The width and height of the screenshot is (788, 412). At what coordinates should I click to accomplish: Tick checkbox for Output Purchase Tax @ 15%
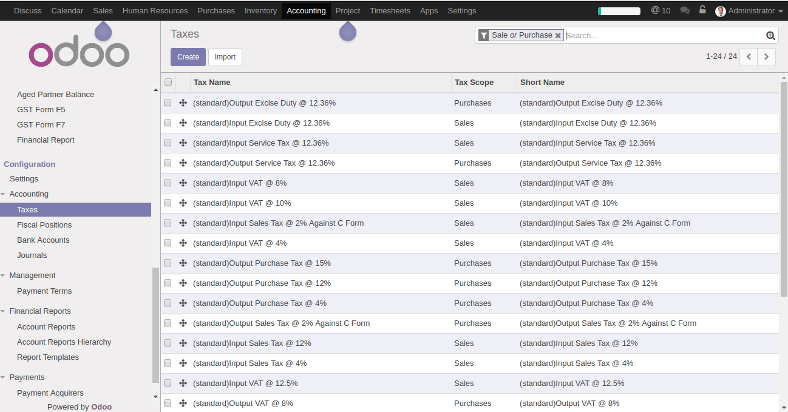(168, 263)
